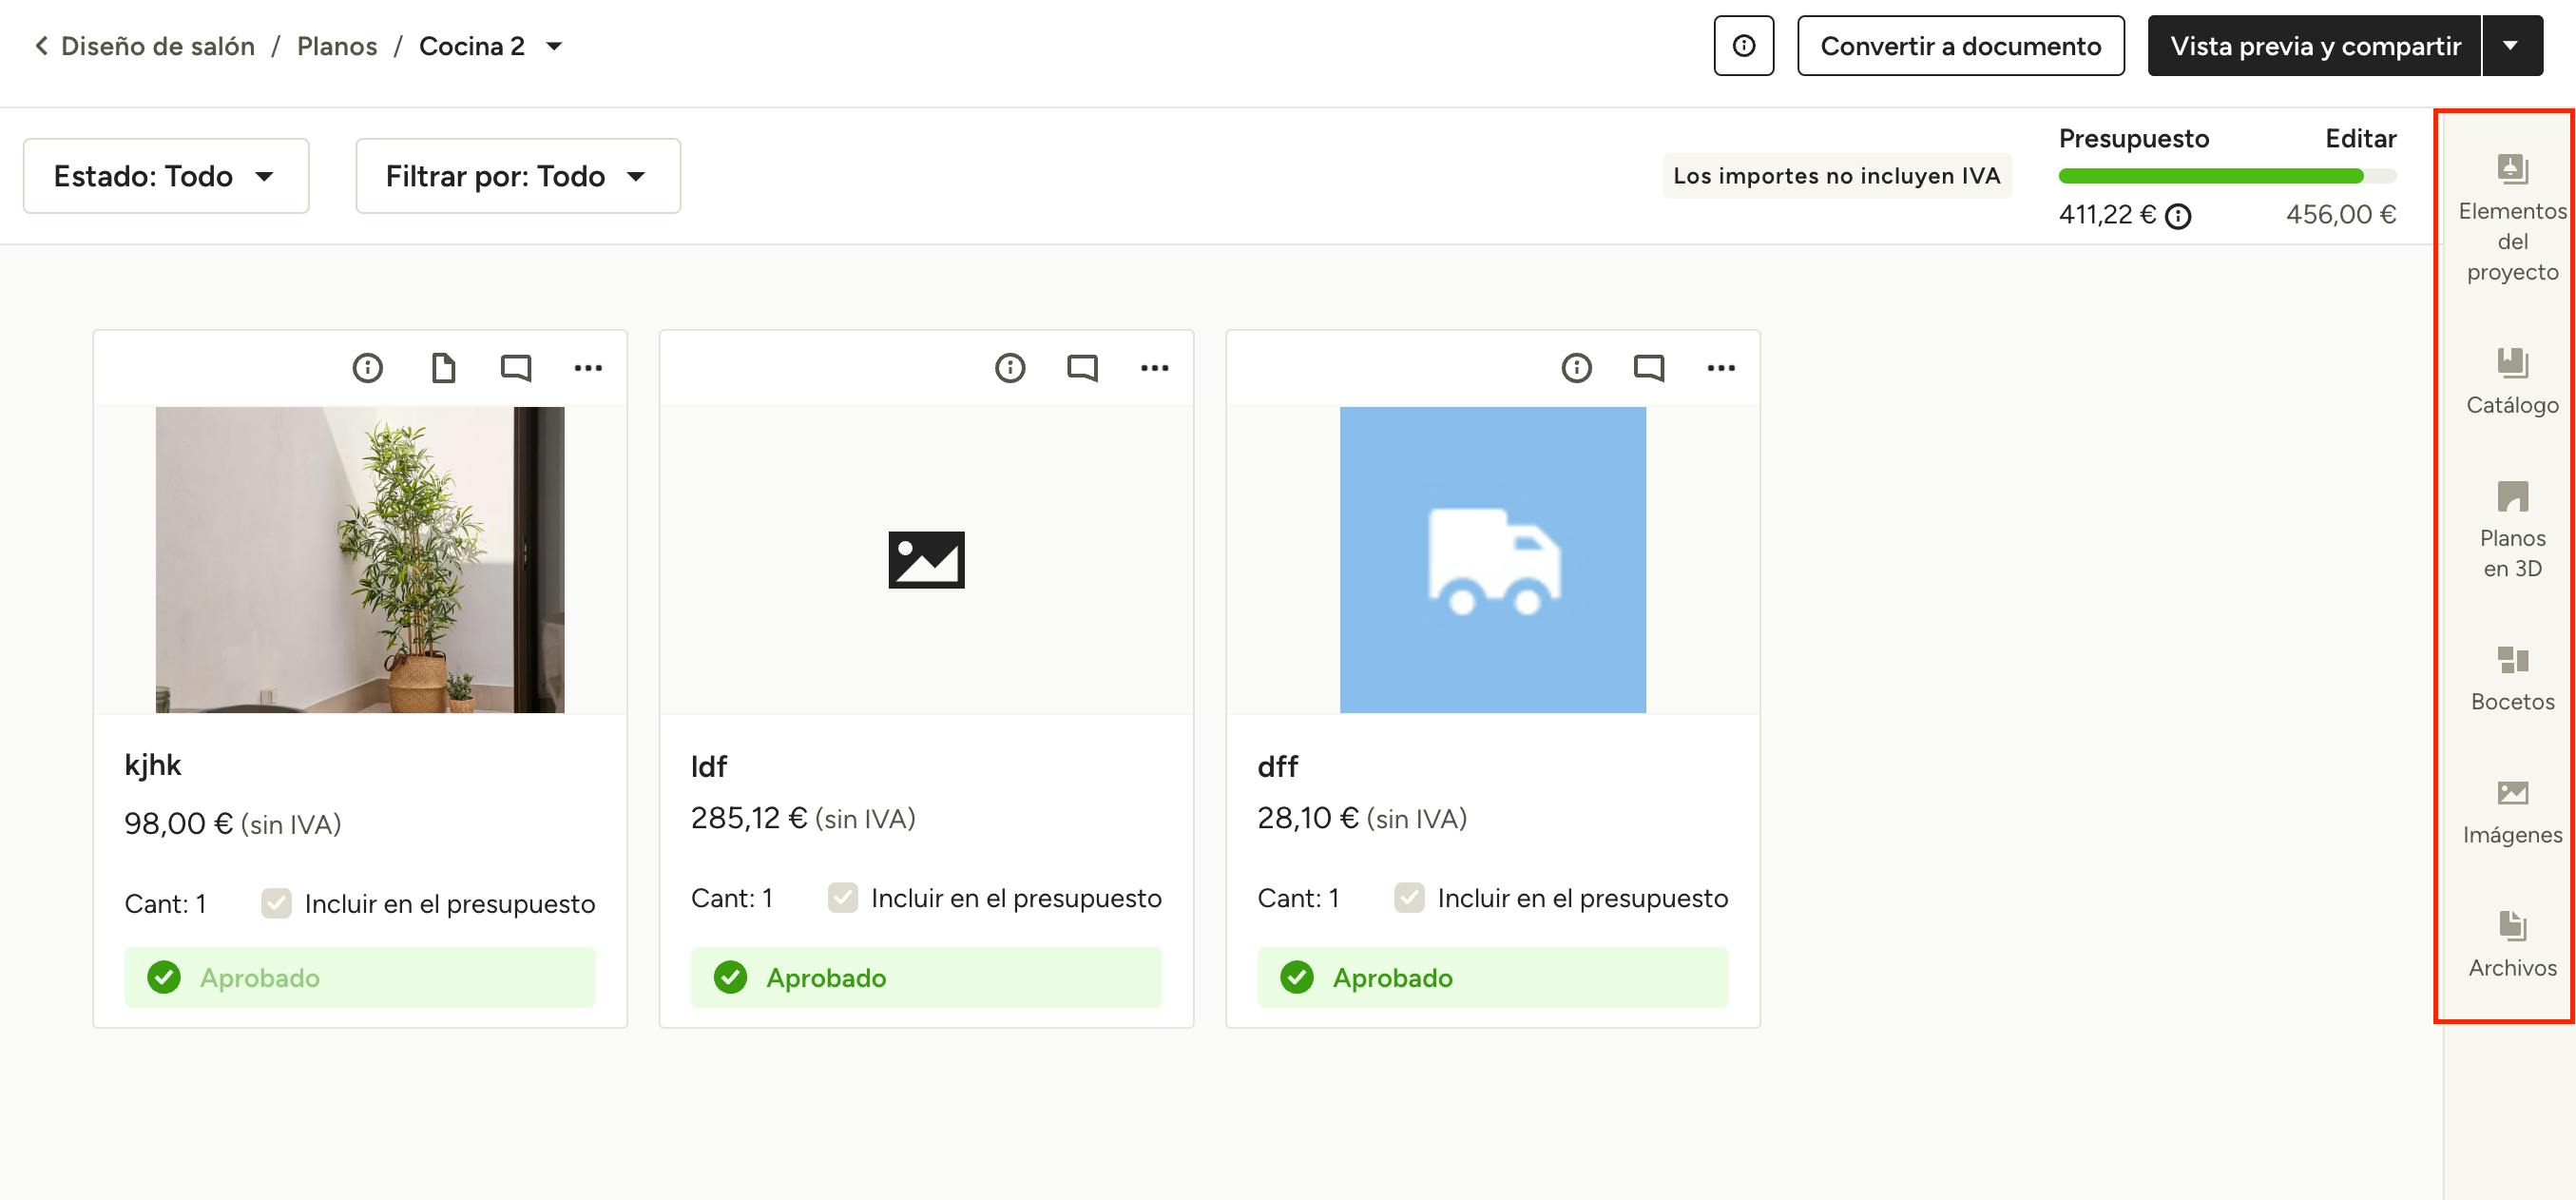Image resolution: width=2576 pixels, height=1200 pixels.
Task: Toggle budget inclusion checkbox for ldf
Action: coord(843,898)
